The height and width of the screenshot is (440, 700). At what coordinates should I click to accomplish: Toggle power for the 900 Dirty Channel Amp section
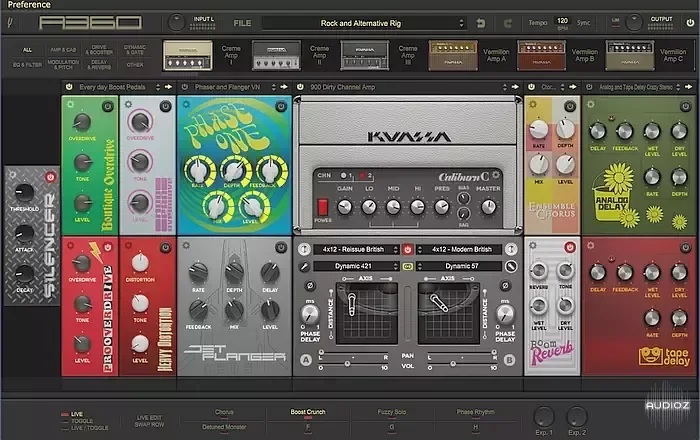[x=300, y=87]
